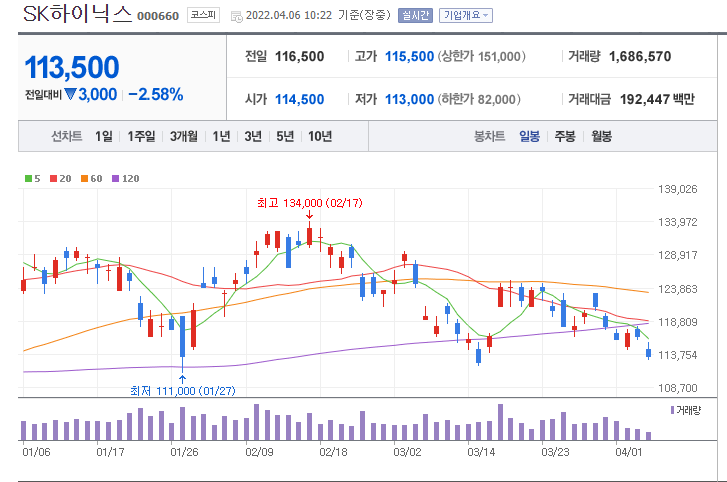Click the 실시간 real-time button

pos(415,16)
